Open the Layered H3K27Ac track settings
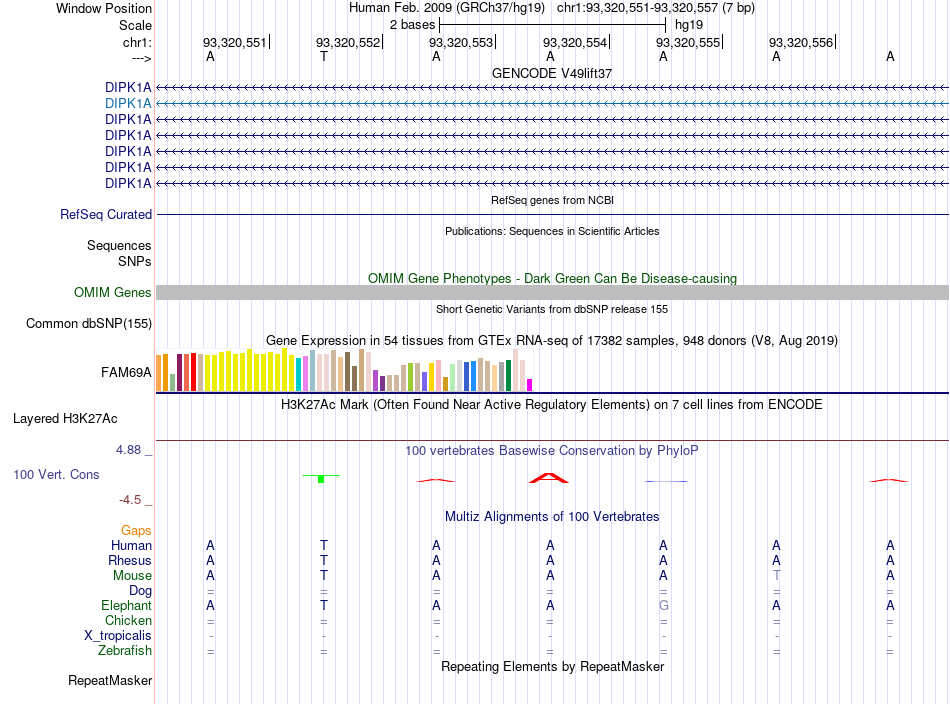The image size is (950, 704). point(65,419)
